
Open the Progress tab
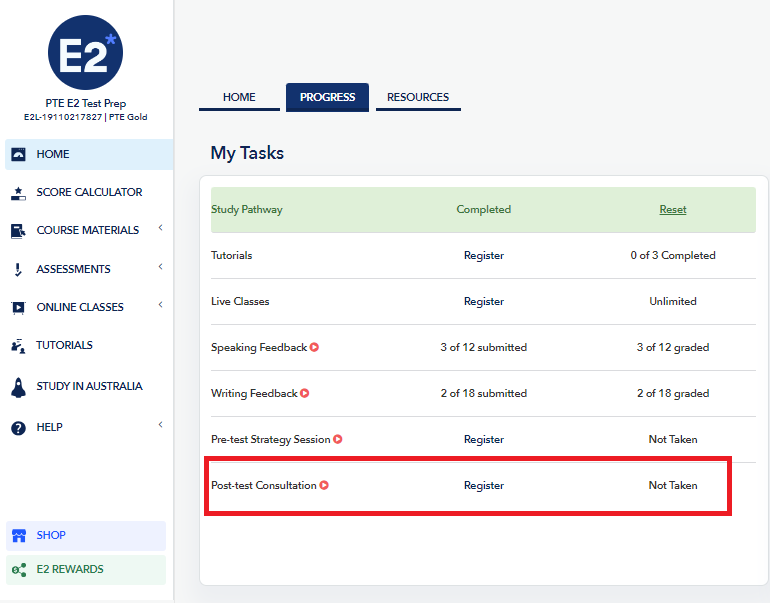coord(327,97)
